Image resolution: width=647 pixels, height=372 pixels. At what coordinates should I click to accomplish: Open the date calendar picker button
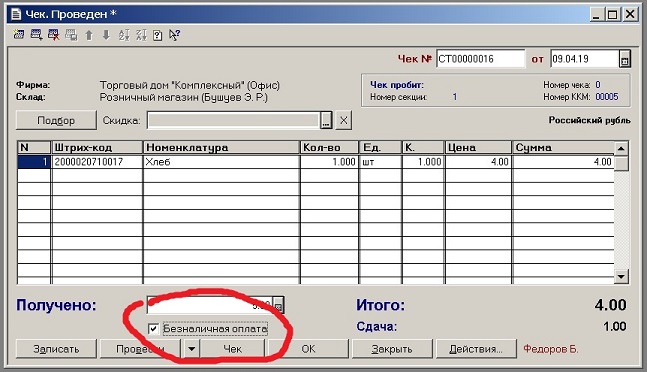pos(624,59)
